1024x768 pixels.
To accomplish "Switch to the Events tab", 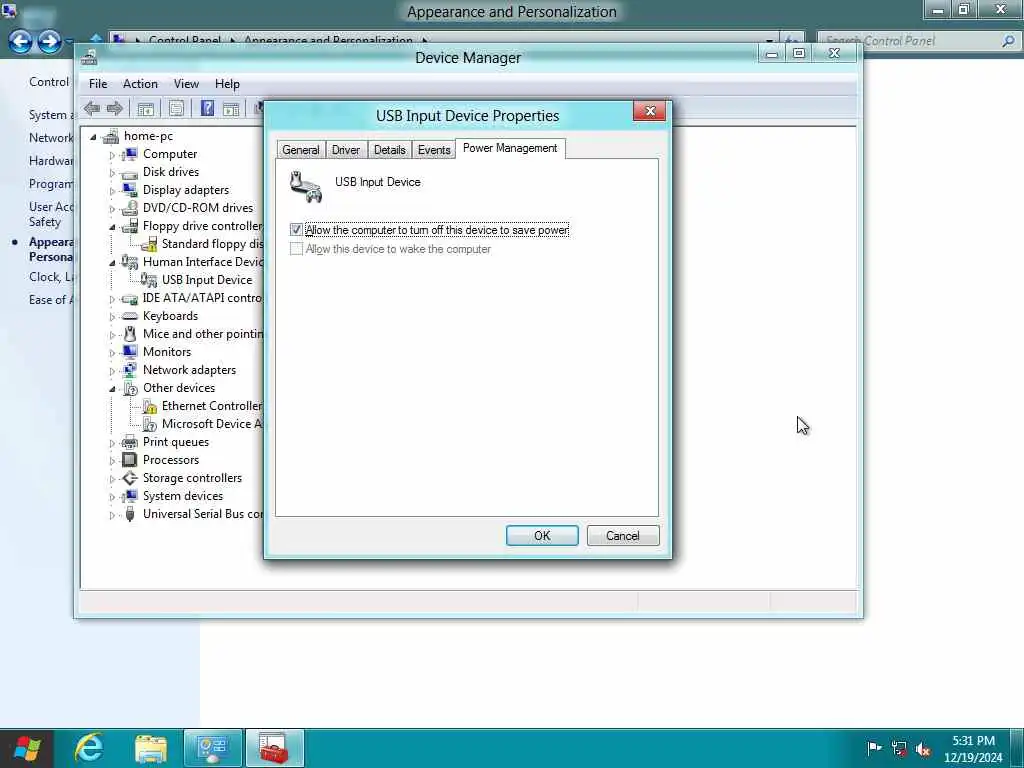I will pos(434,150).
